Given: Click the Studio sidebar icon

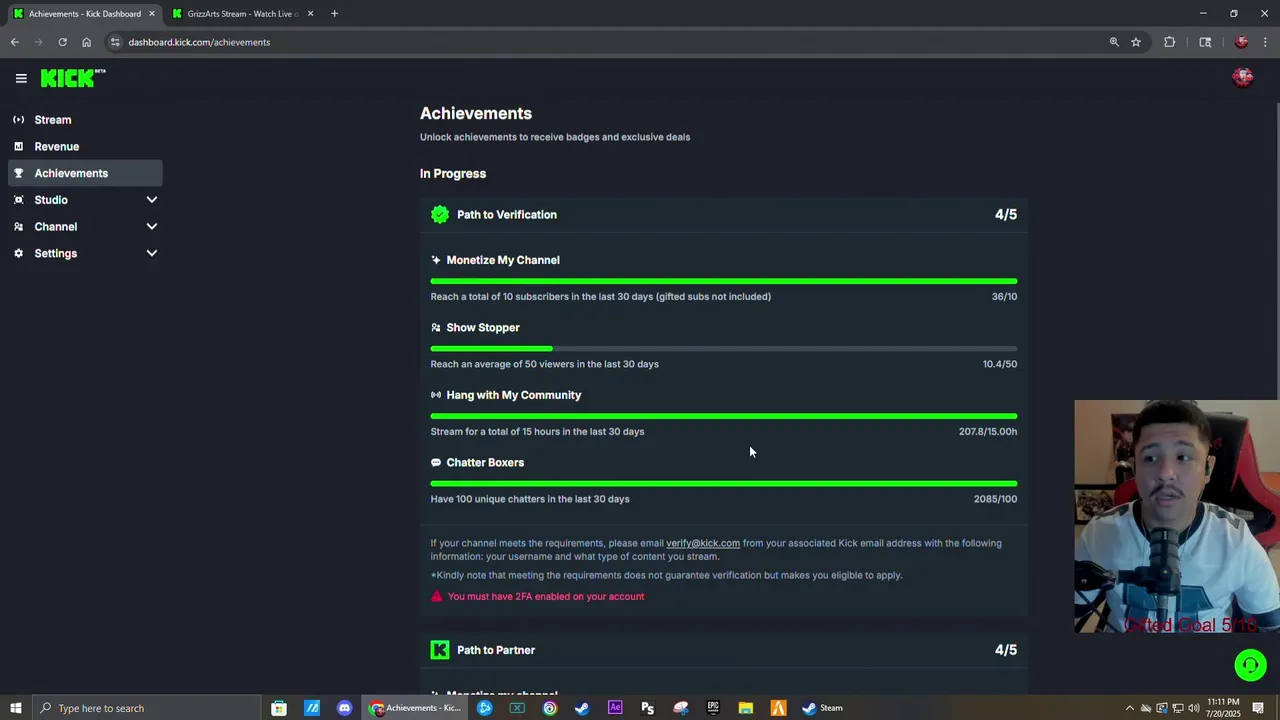Looking at the screenshot, I should [18, 200].
